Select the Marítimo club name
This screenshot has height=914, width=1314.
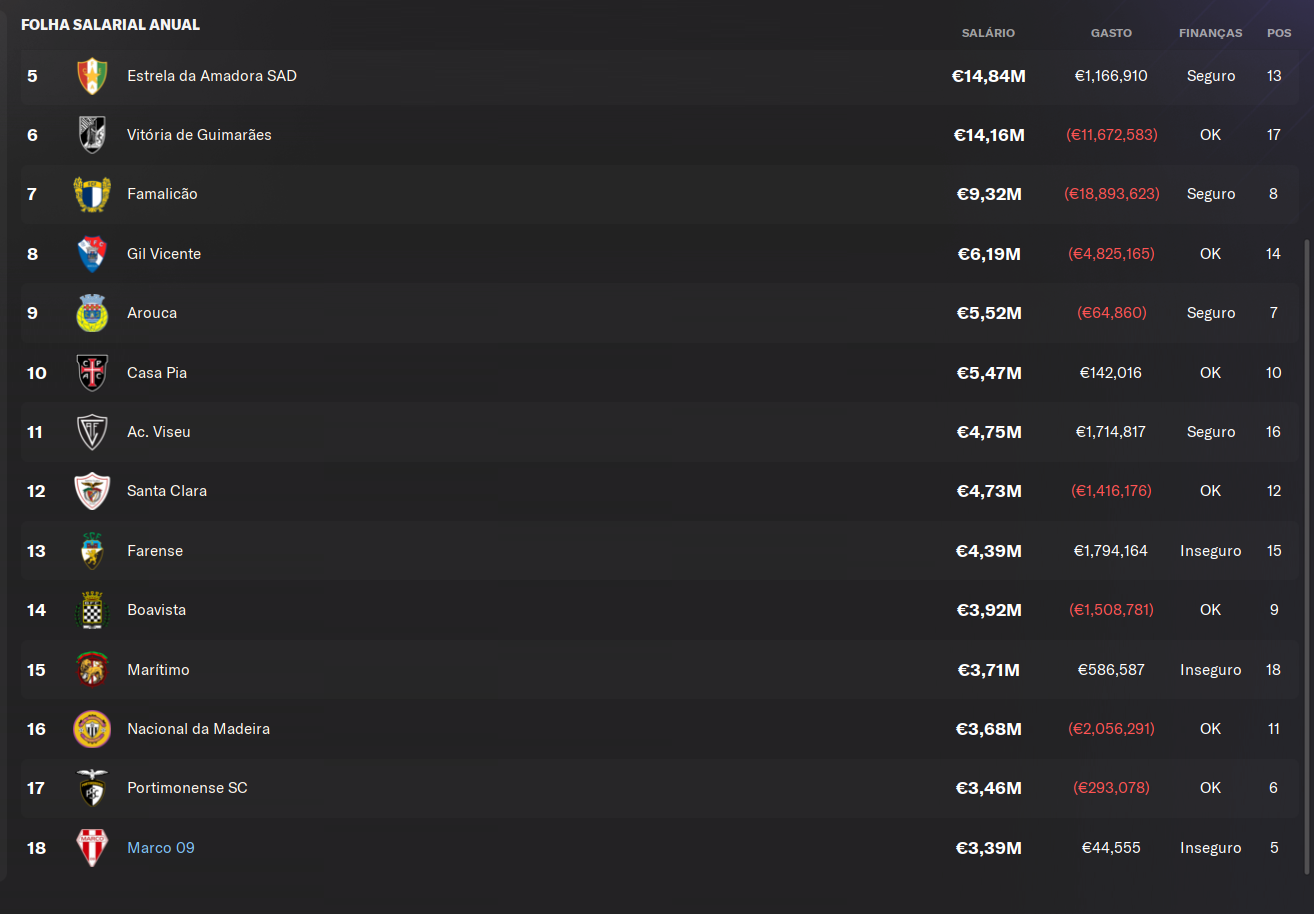click(x=158, y=670)
